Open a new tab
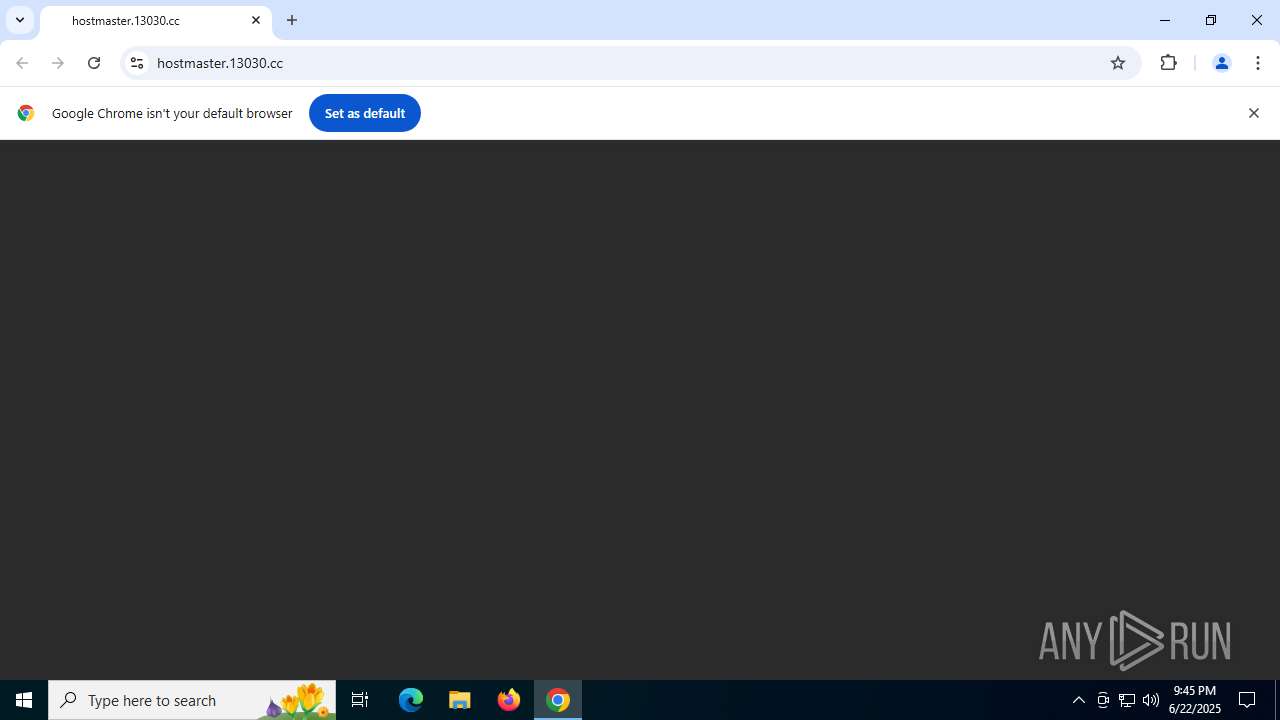Image resolution: width=1280 pixels, height=720 pixels. point(292,20)
